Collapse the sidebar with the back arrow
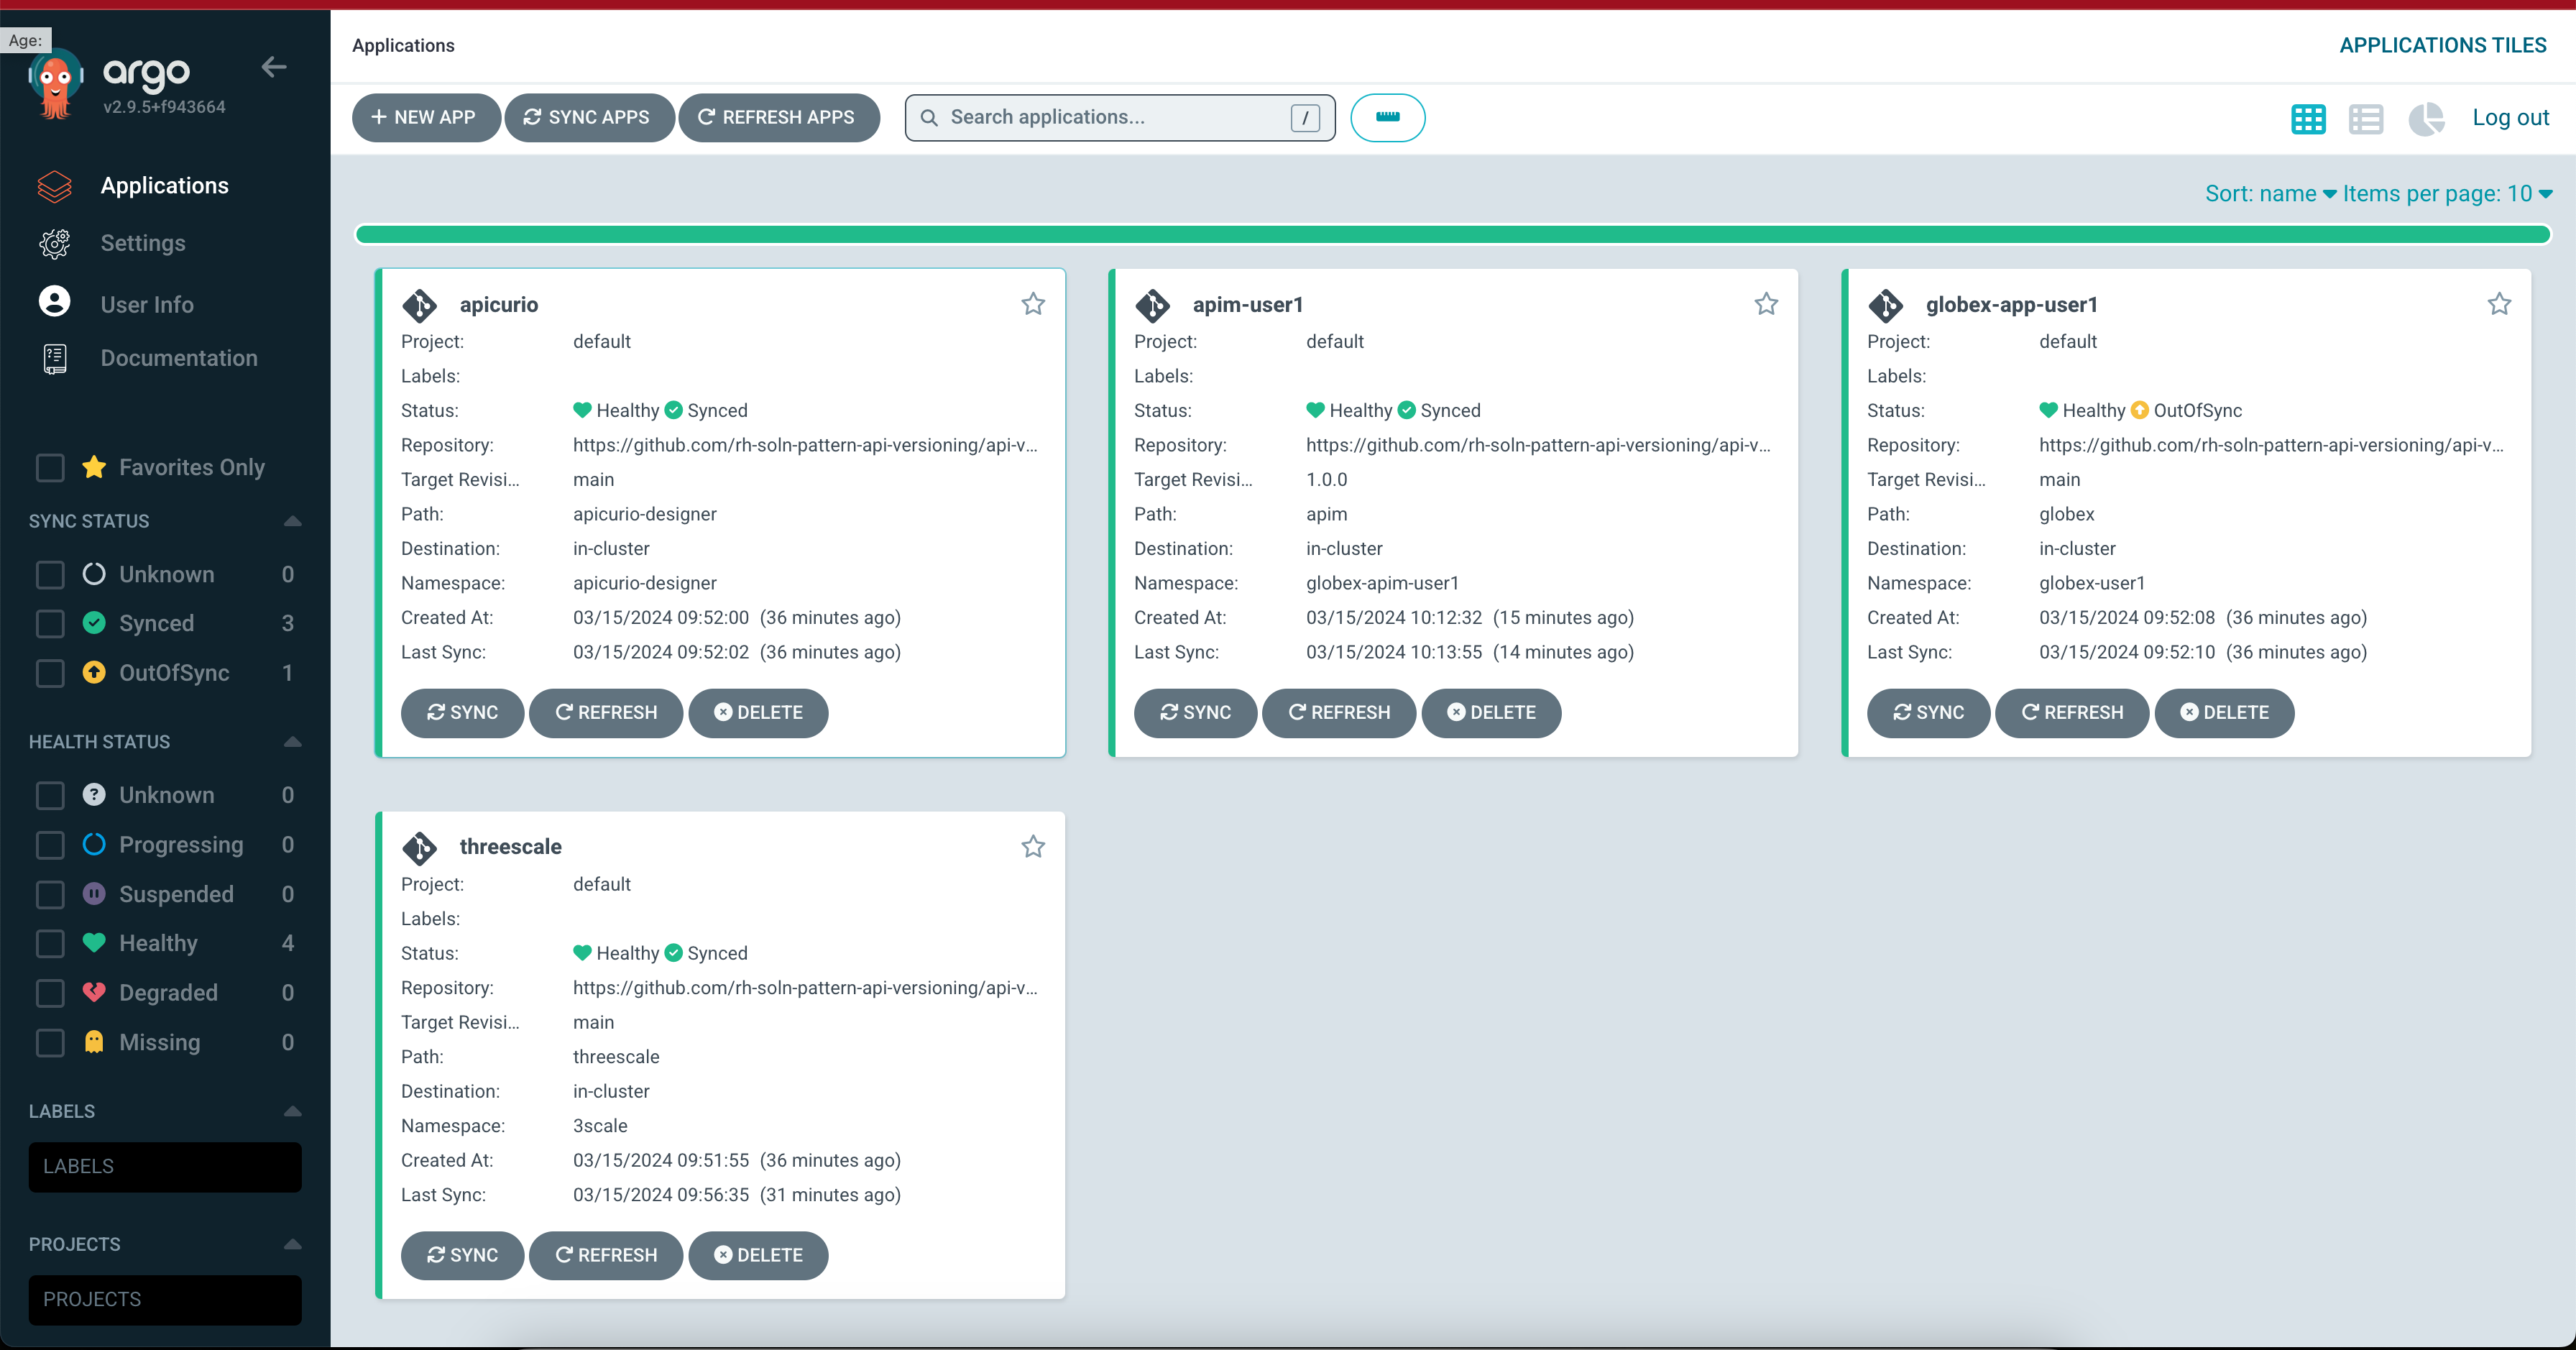 (273, 67)
